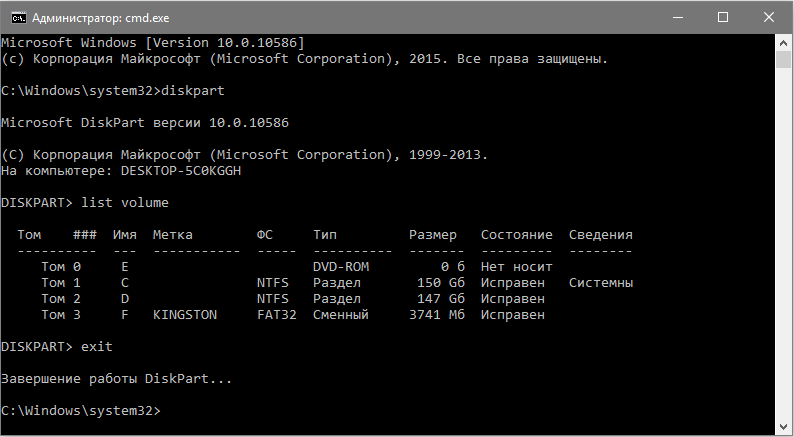This screenshot has height=437, width=794.
Task: Click the final C:\Windows\system32> prompt
Action: (80, 411)
